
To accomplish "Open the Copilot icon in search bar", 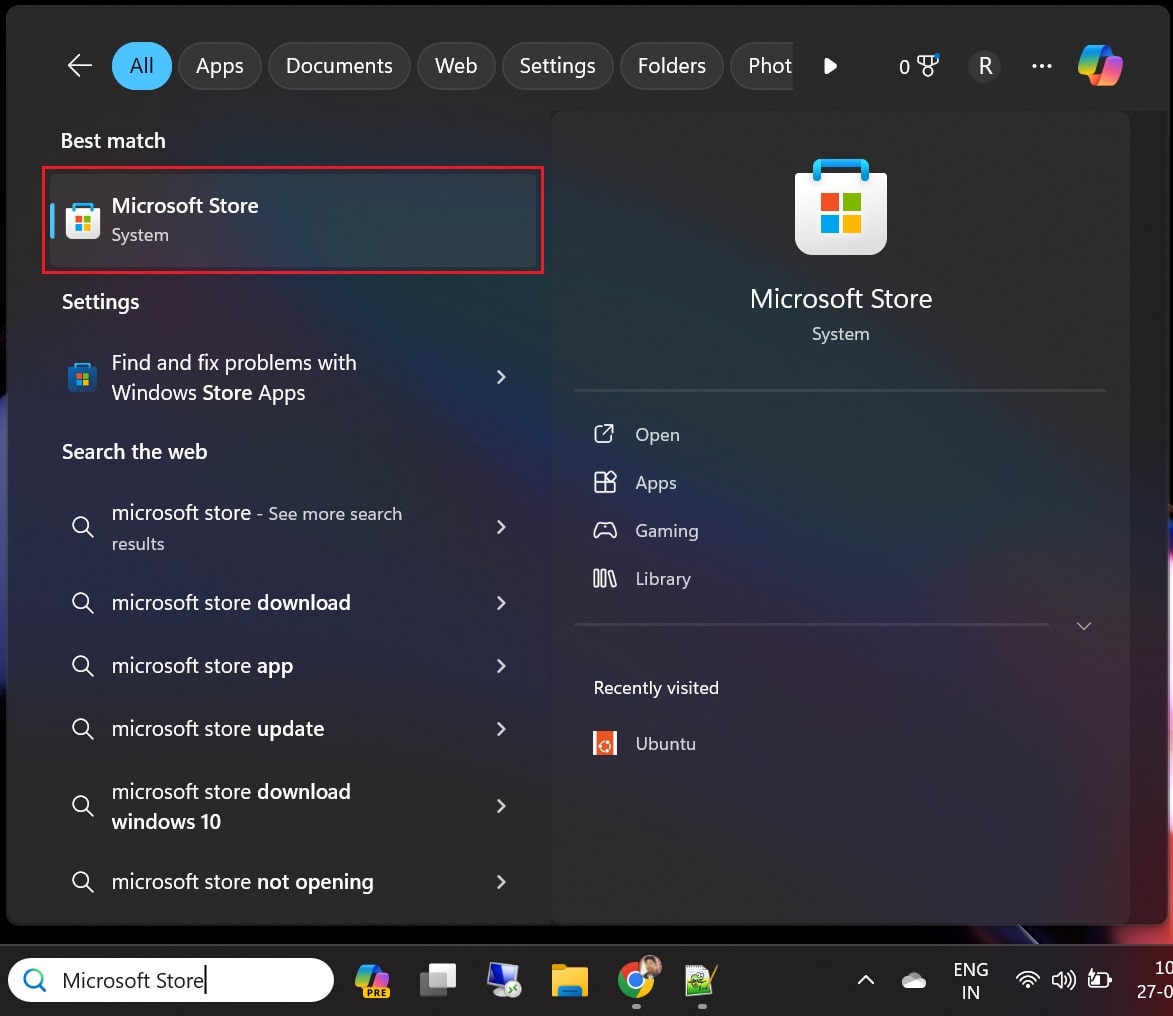I will pyautogui.click(x=1100, y=66).
